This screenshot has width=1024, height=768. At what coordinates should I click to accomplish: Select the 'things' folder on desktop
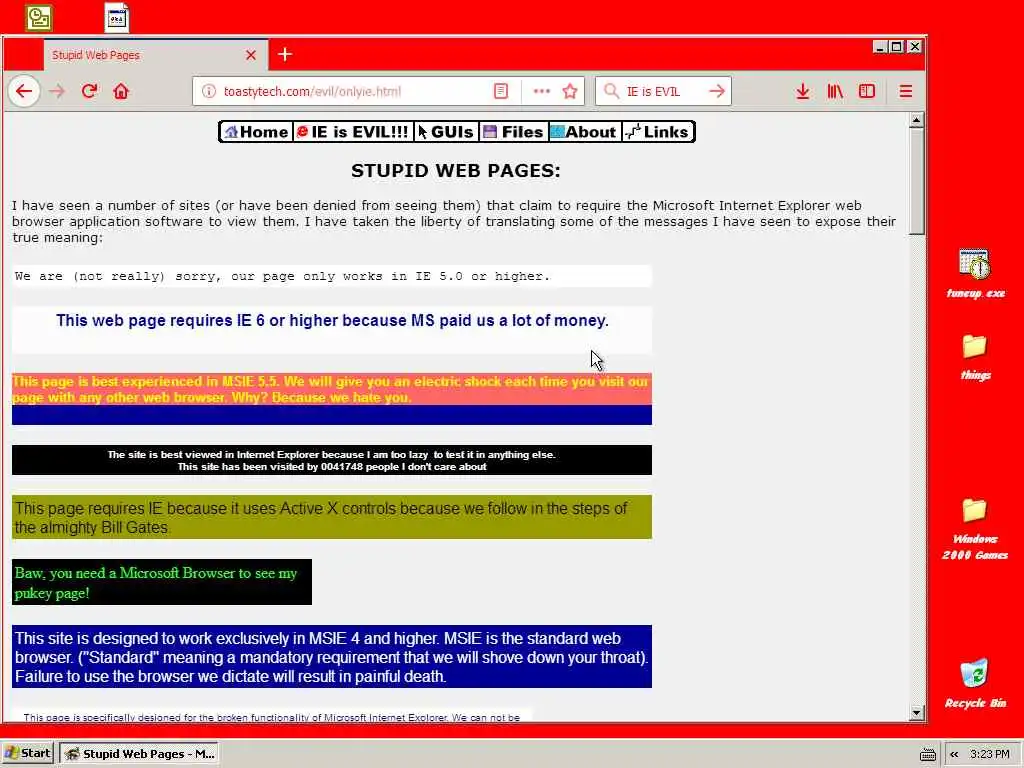975,357
